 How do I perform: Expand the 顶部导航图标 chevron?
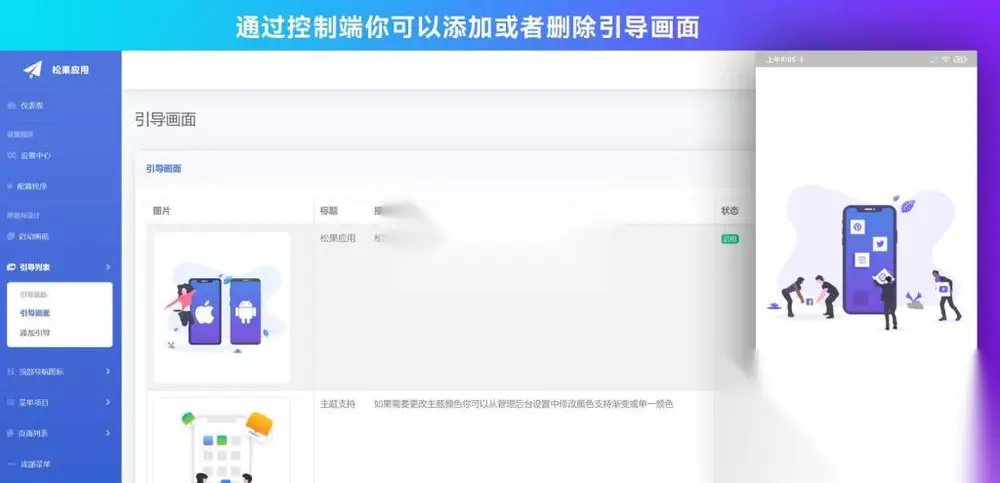(x=108, y=371)
